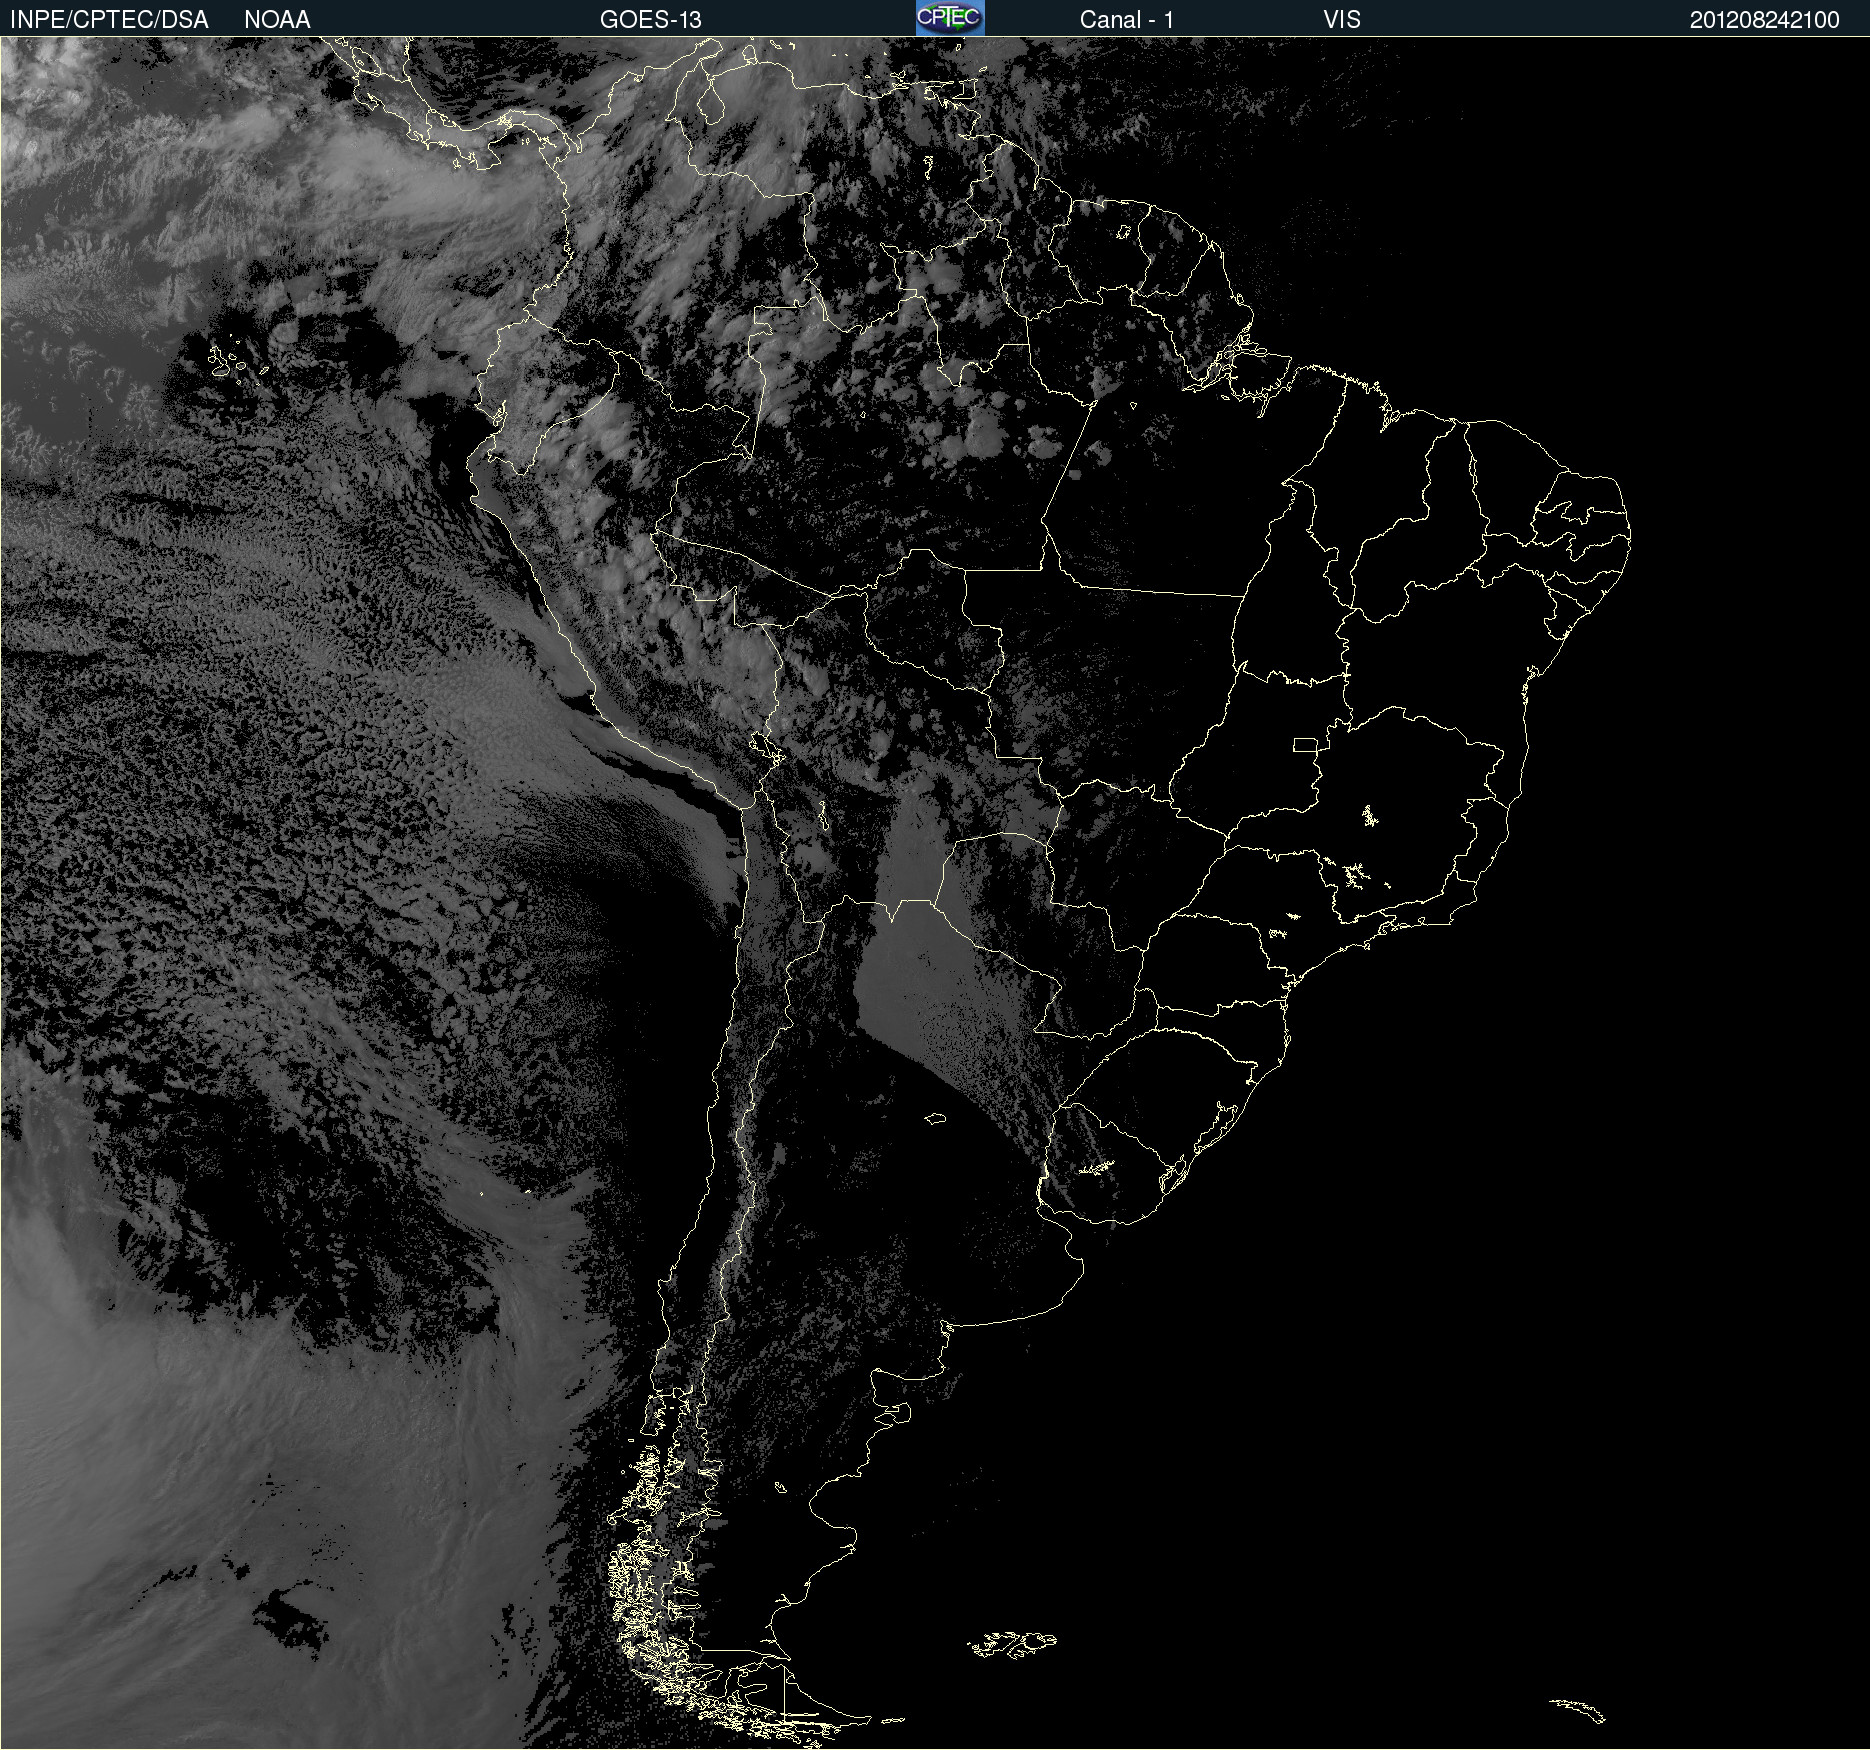Click the GOES-13 satellite label

(x=651, y=19)
